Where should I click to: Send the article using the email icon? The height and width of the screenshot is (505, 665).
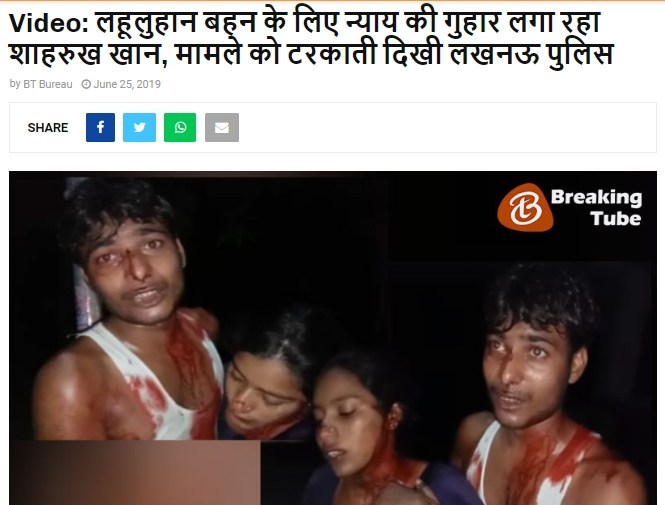[222, 127]
